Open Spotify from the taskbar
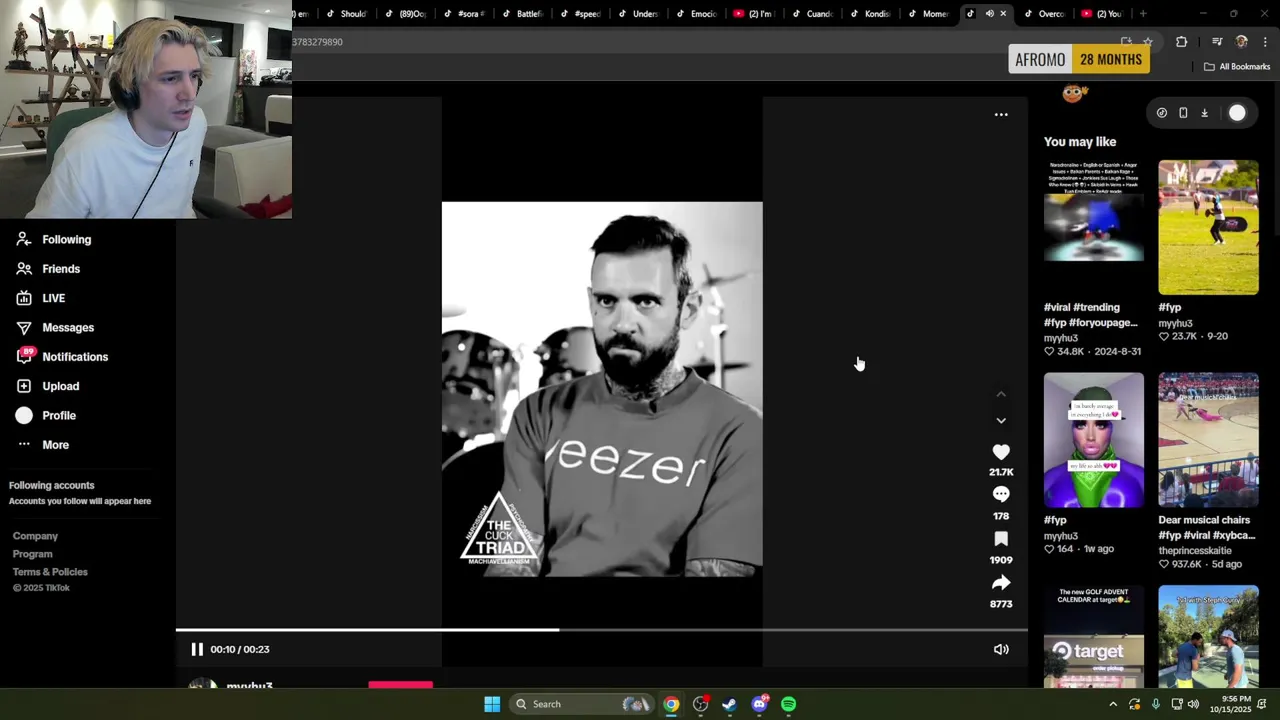Image resolution: width=1280 pixels, height=720 pixels. (788, 704)
